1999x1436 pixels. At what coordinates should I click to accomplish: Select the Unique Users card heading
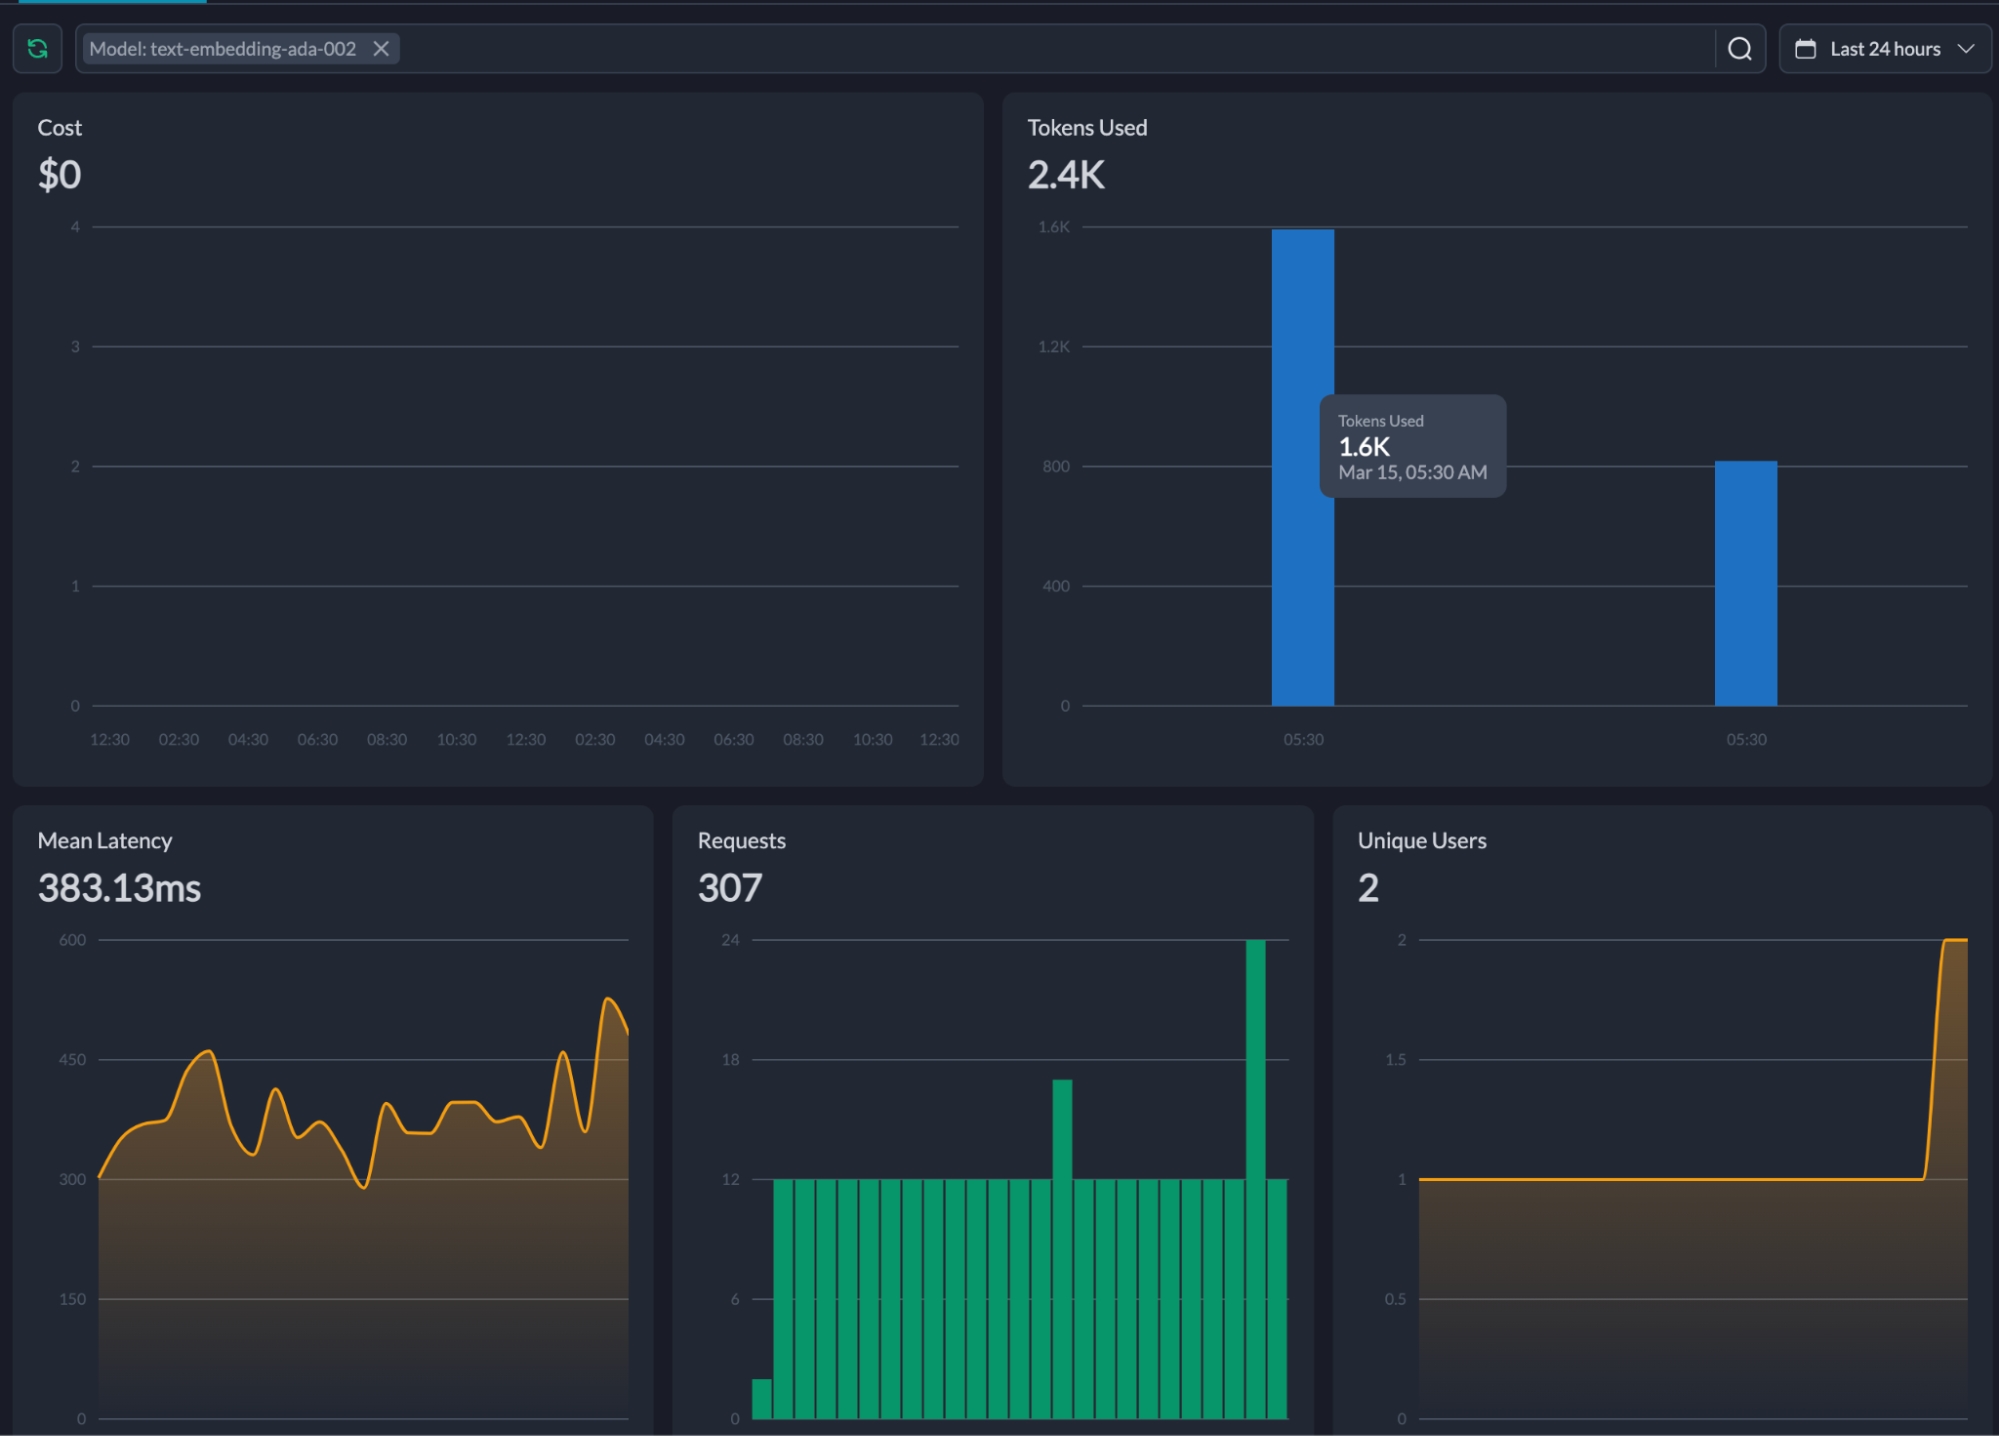(1421, 840)
